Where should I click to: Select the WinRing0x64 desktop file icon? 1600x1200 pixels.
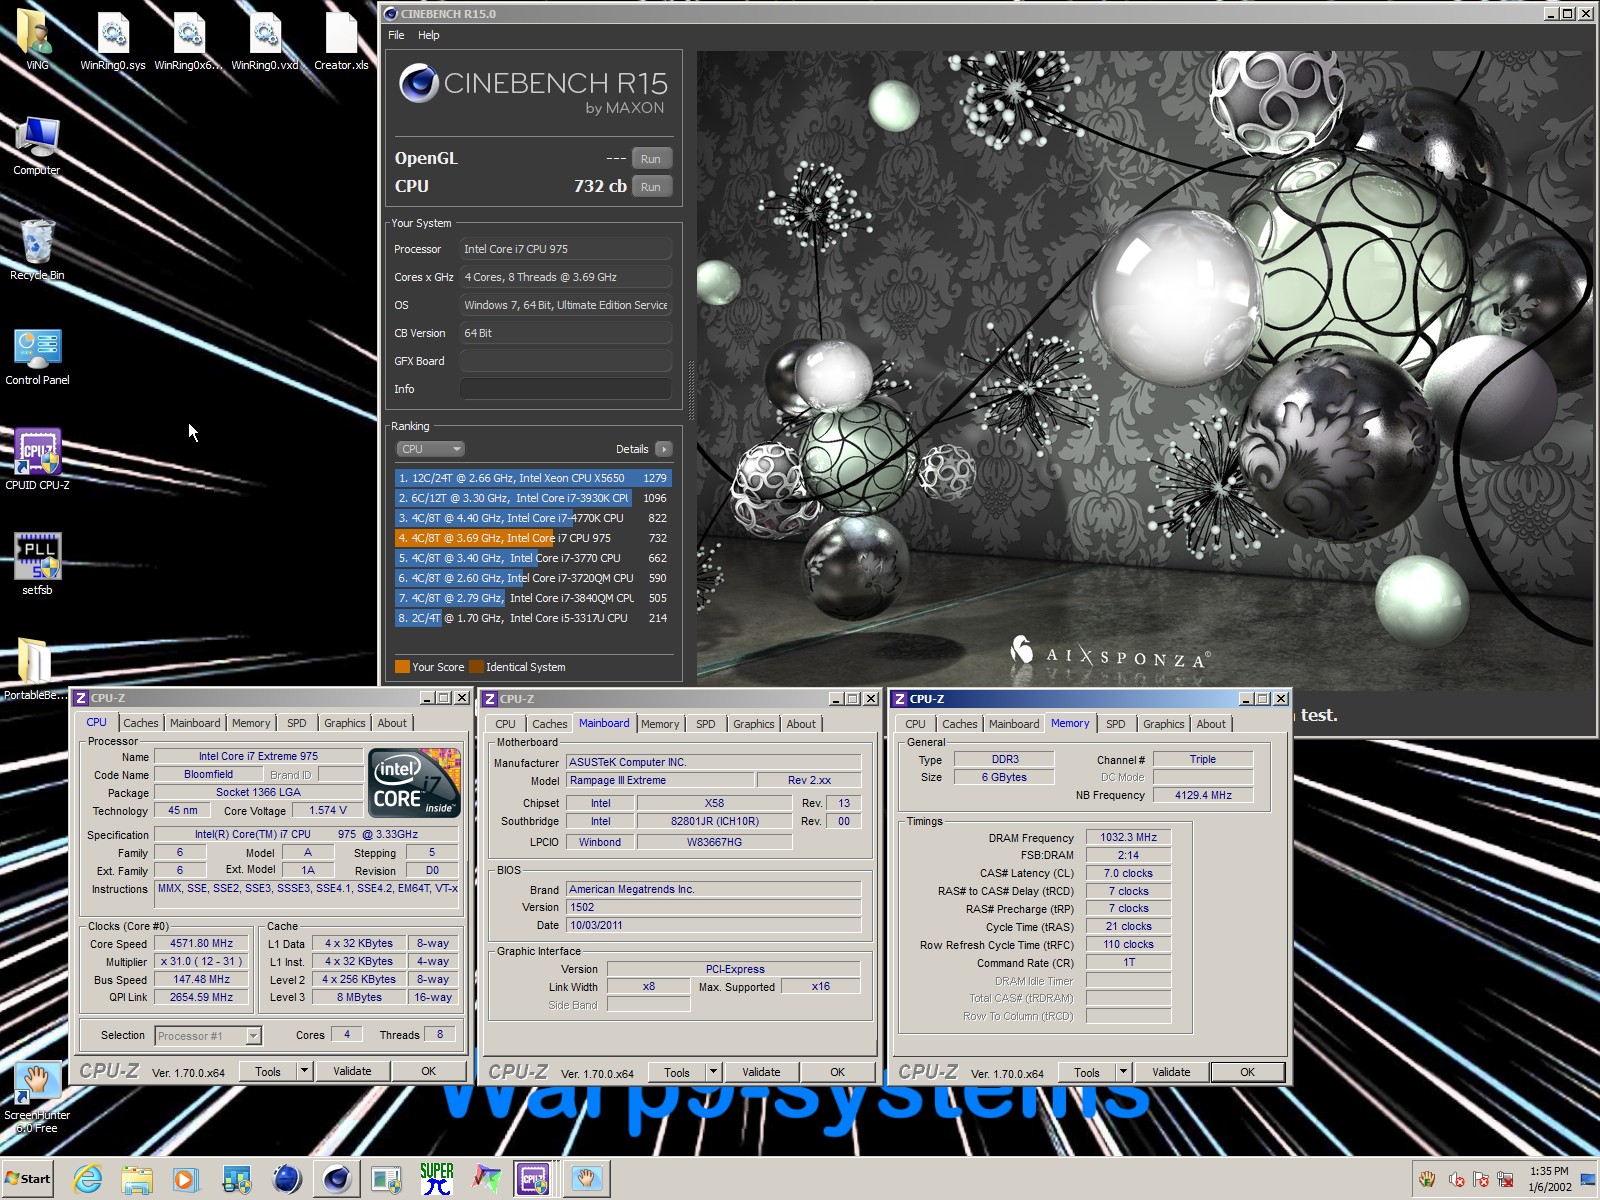(189, 40)
